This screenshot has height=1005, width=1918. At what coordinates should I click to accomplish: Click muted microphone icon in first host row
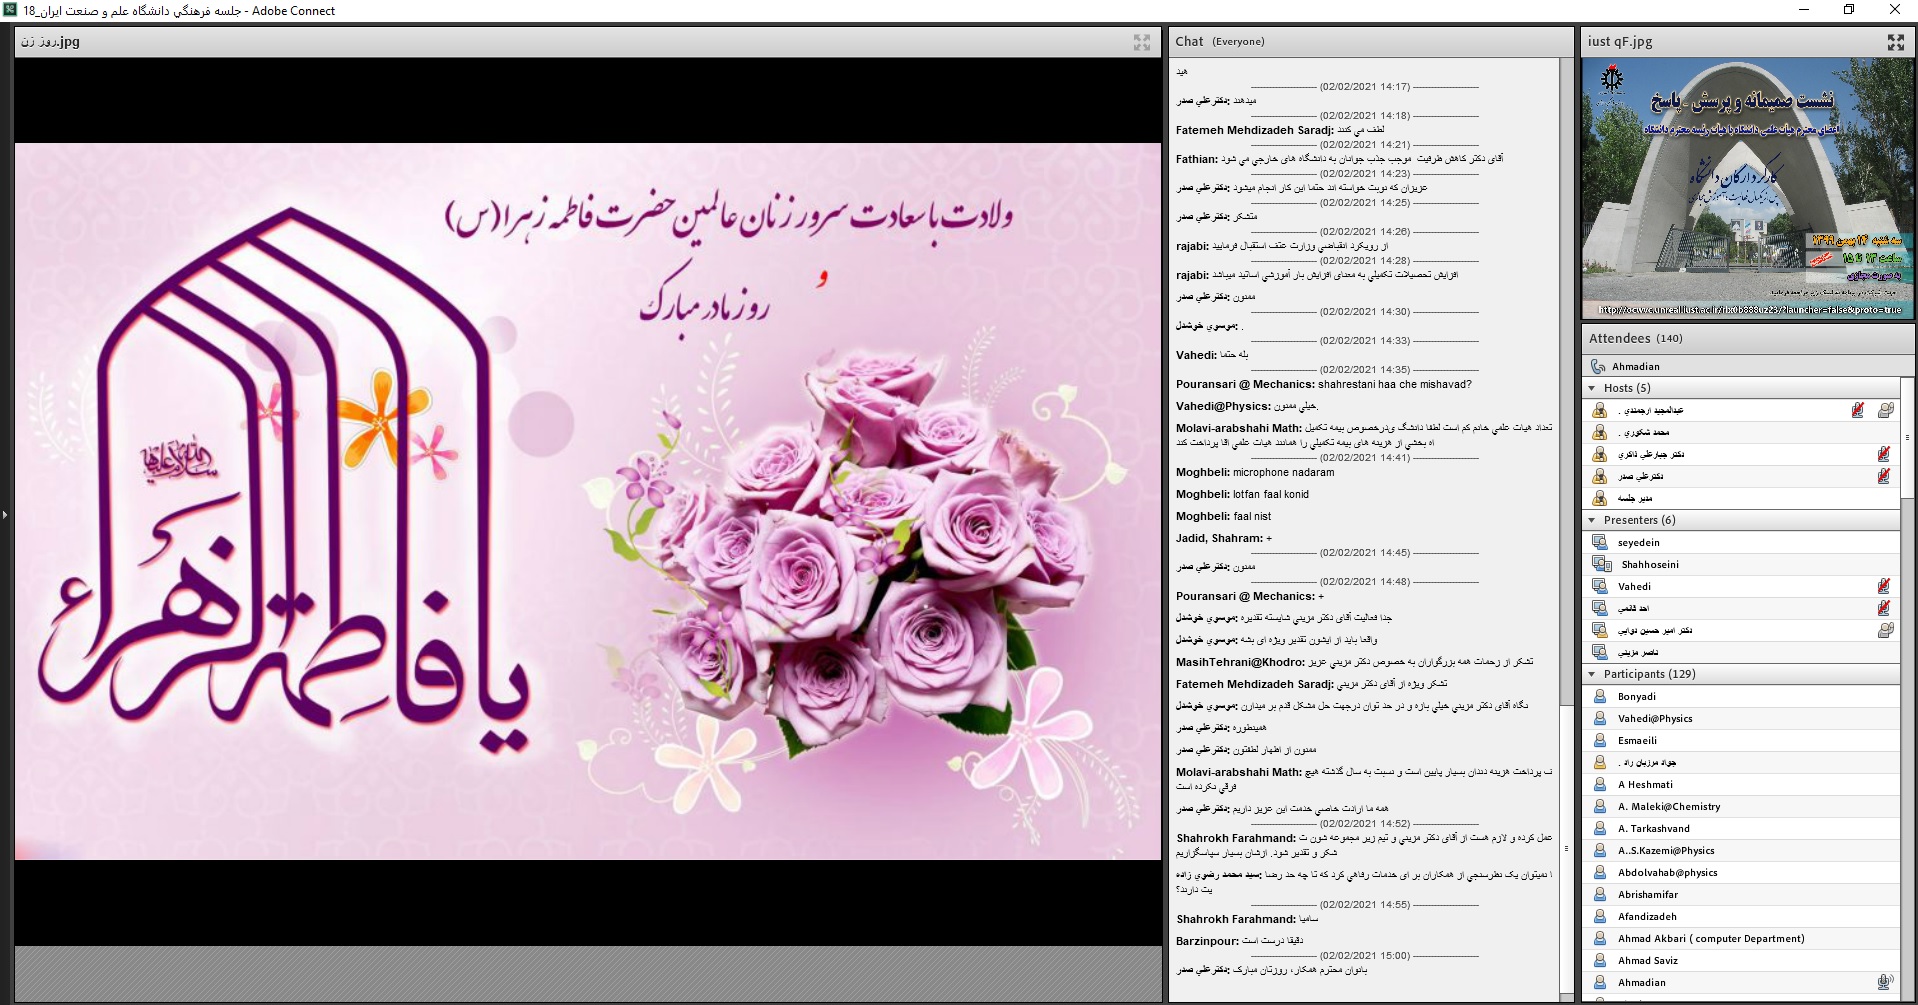click(1857, 410)
